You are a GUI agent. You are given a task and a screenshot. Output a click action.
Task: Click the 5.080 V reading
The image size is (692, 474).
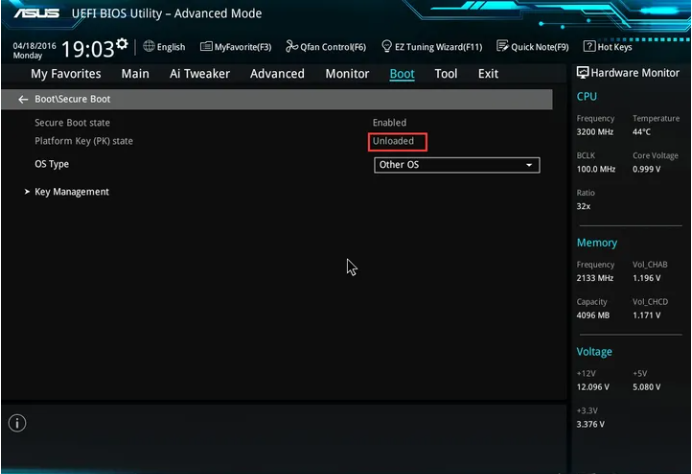[646, 387]
